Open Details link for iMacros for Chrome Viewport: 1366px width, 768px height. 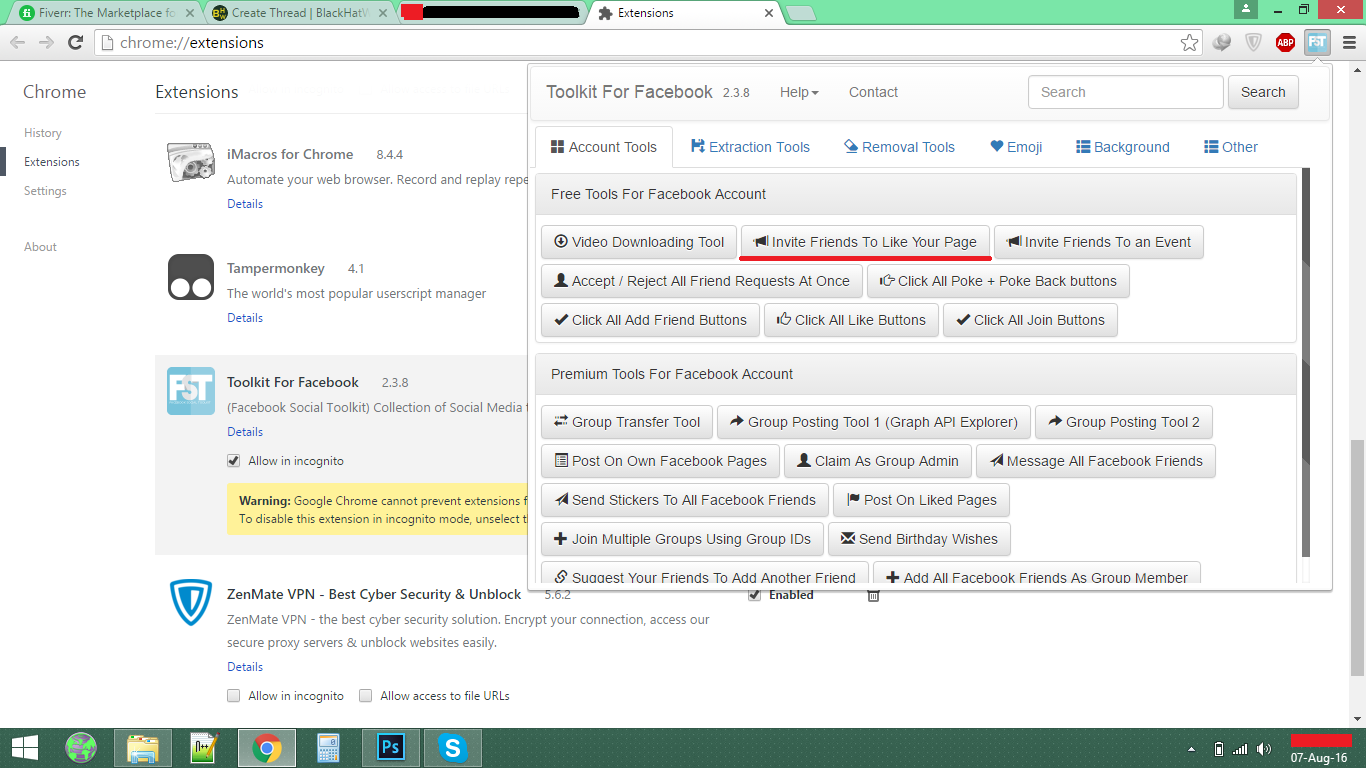[245, 204]
